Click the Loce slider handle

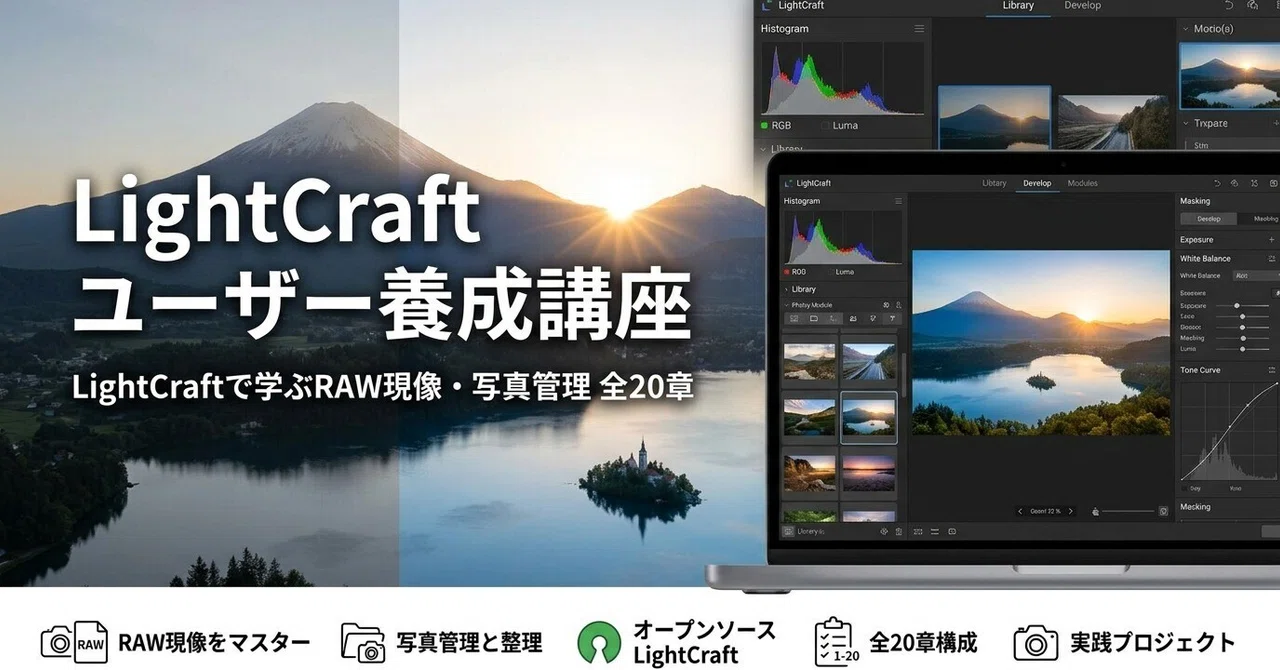1242,316
